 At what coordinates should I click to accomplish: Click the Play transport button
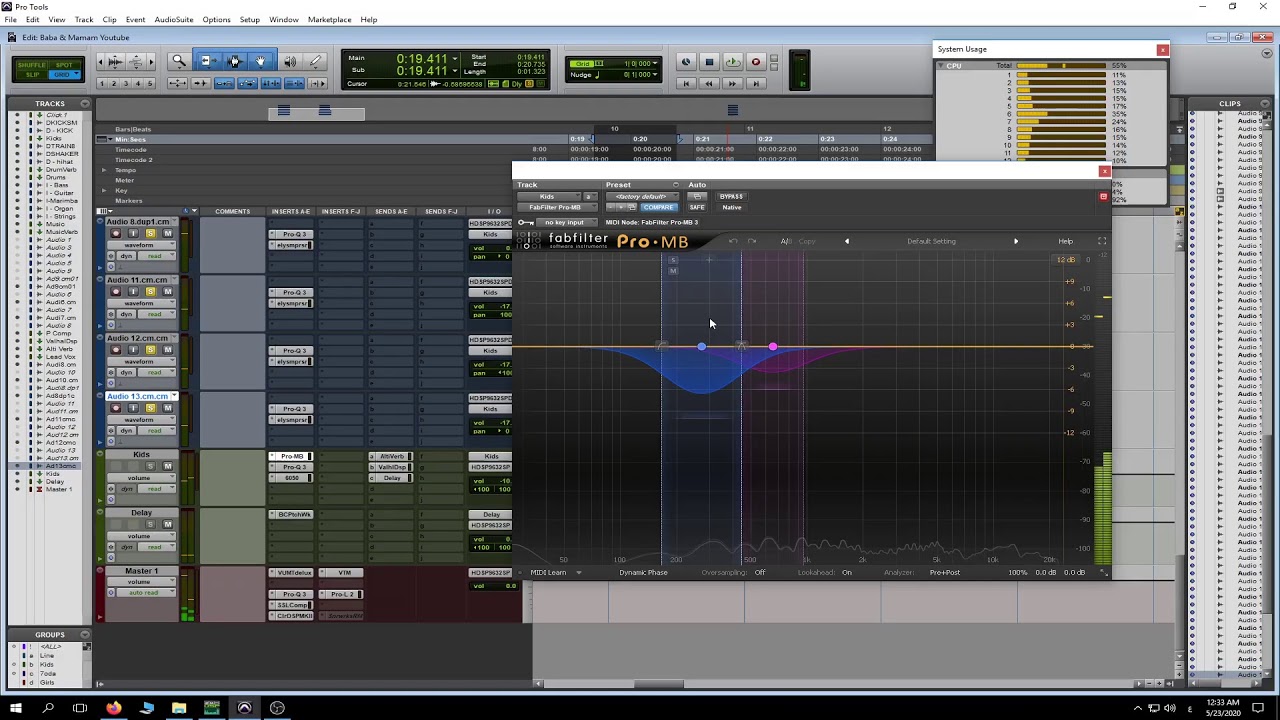pos(732,62)
